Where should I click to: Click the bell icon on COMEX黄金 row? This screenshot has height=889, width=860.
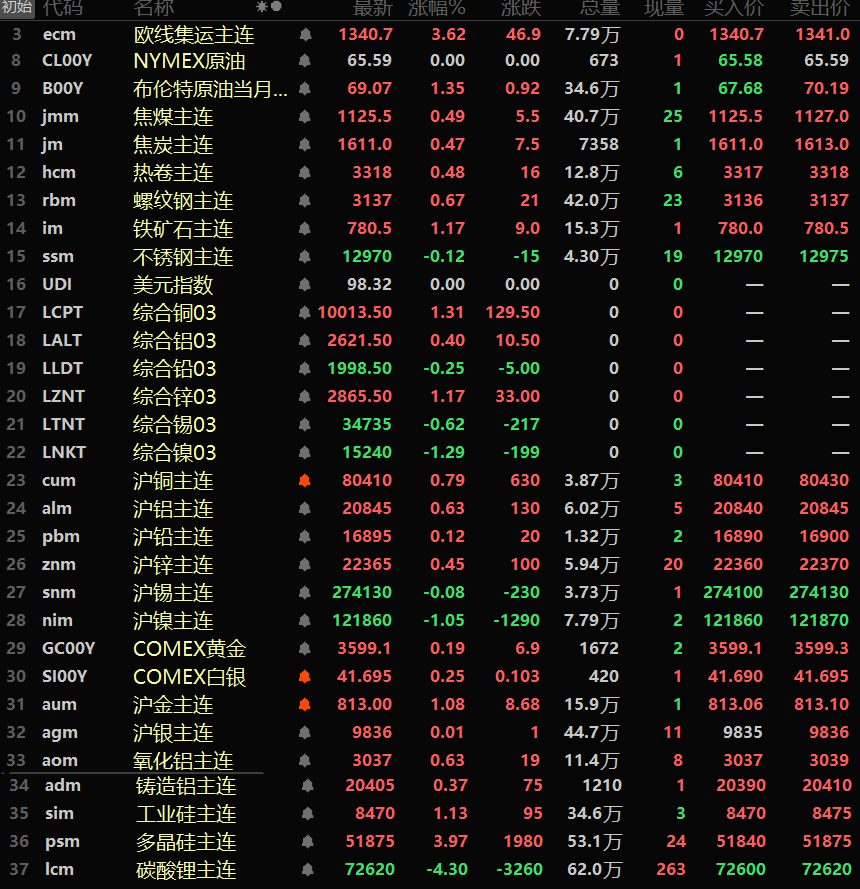(x=304, y=649)
